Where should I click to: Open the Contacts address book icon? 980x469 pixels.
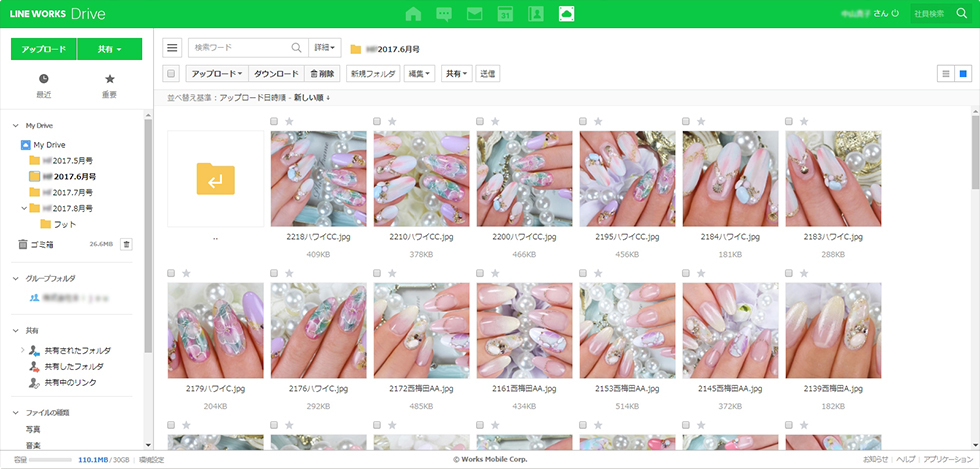(x=536, y=14)
